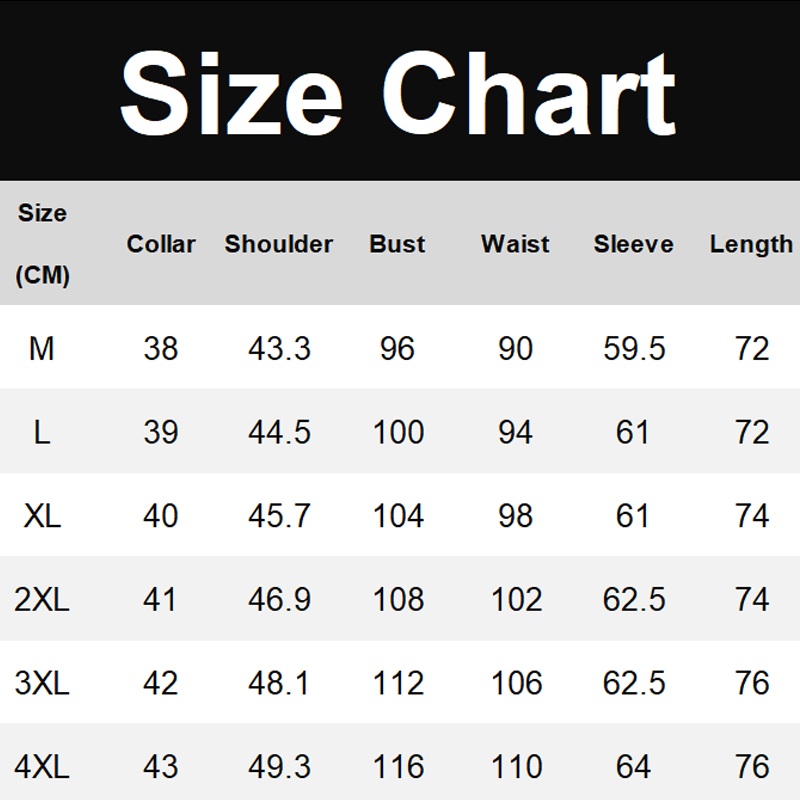This screenshot has width=800, height=800.
Task: Click waist value 98 in XL row
Action: (516, 516)
